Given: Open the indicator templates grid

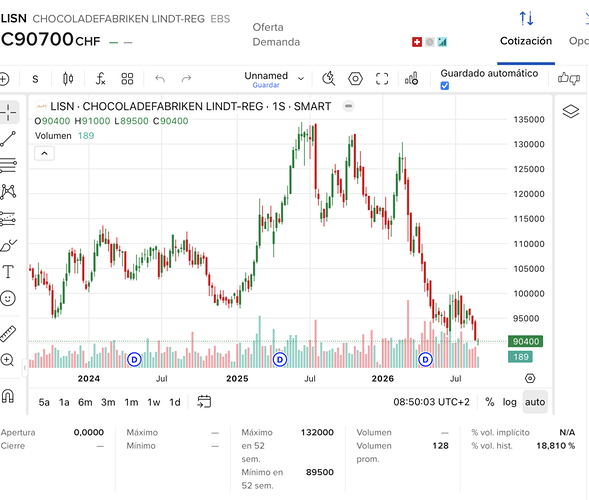Looking at the screenshot, I should 127,79.
